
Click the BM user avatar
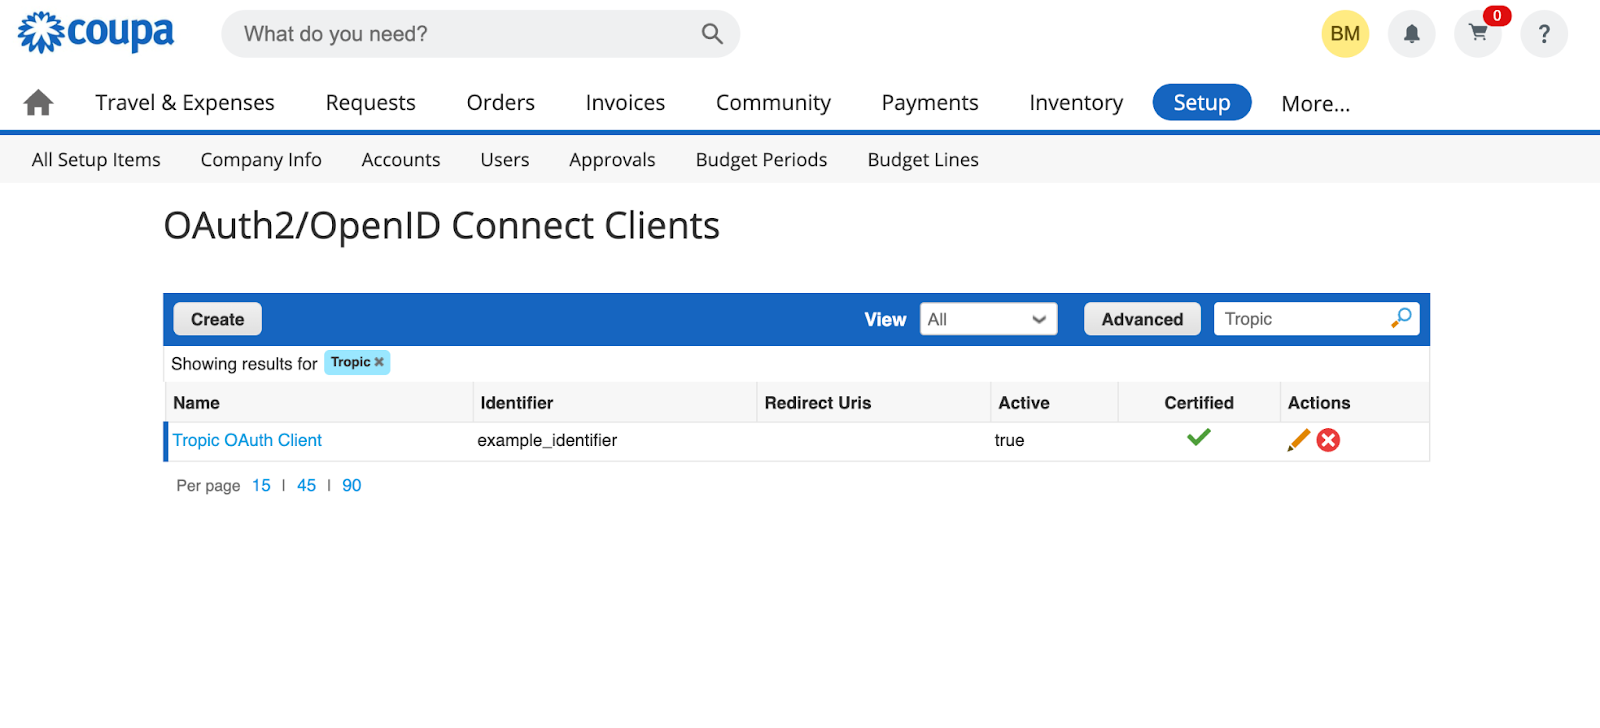coord(1344,35)
